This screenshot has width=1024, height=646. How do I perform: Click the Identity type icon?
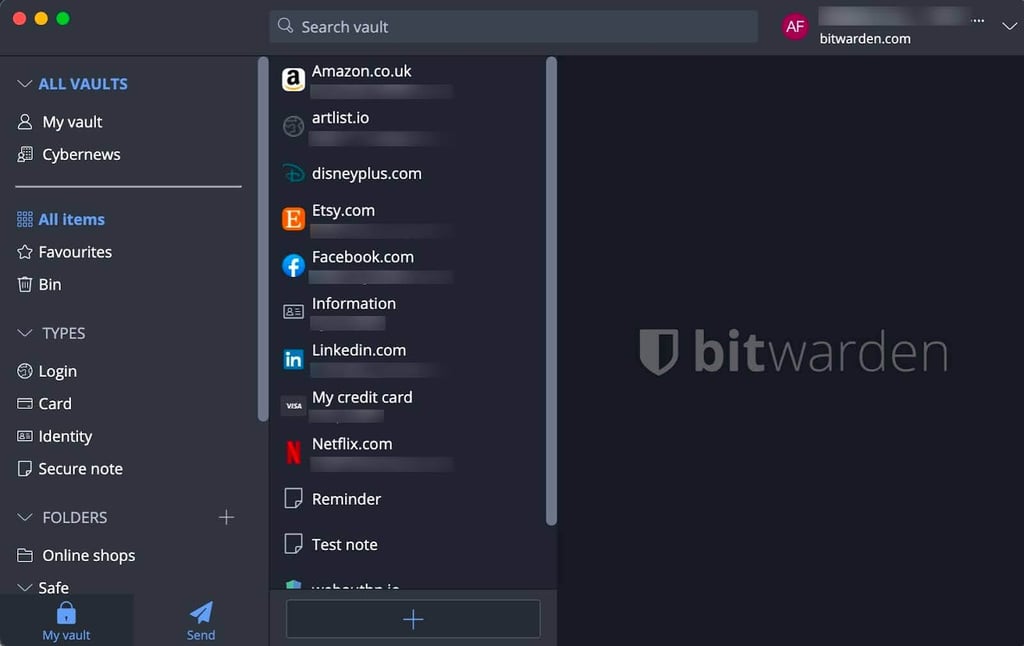point(25,436)
